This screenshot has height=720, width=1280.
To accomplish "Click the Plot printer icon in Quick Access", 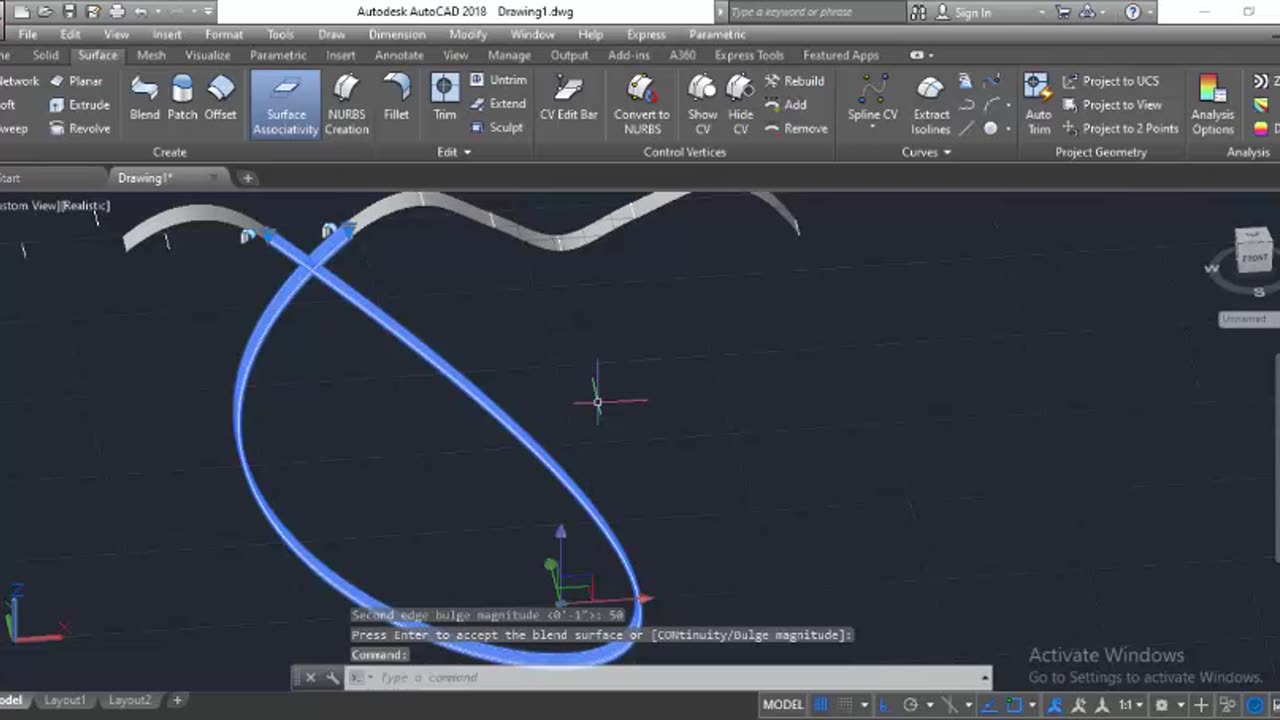I will tap(117, 12).
